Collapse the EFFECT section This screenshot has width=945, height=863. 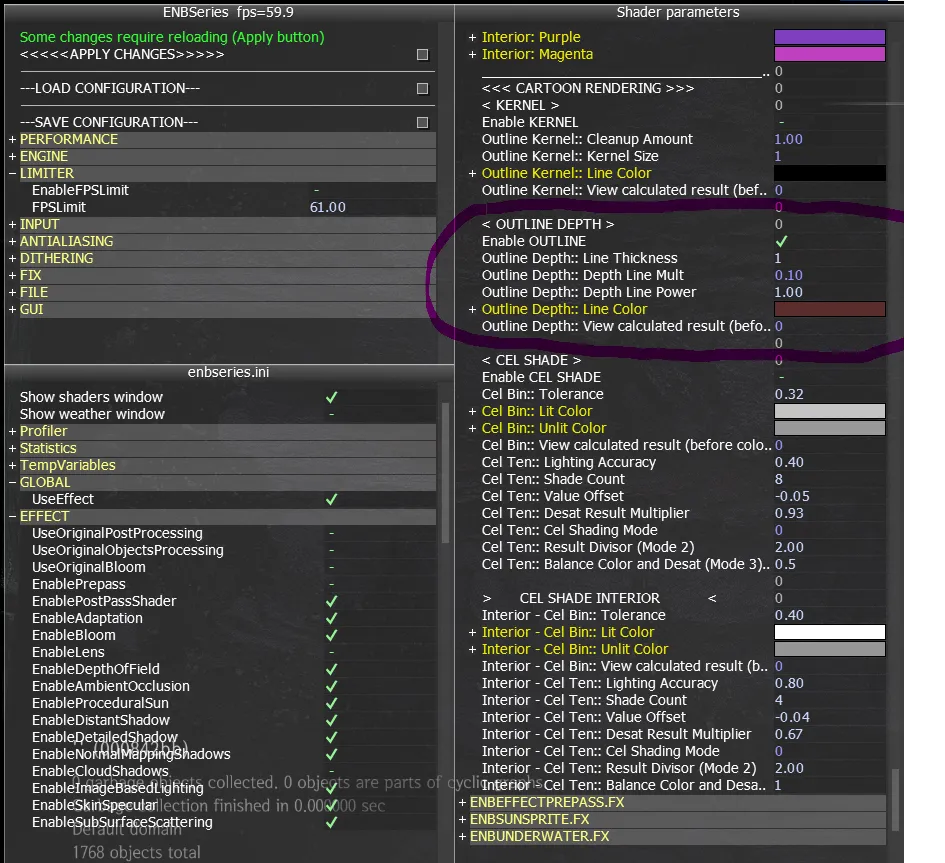click(12, 516)
